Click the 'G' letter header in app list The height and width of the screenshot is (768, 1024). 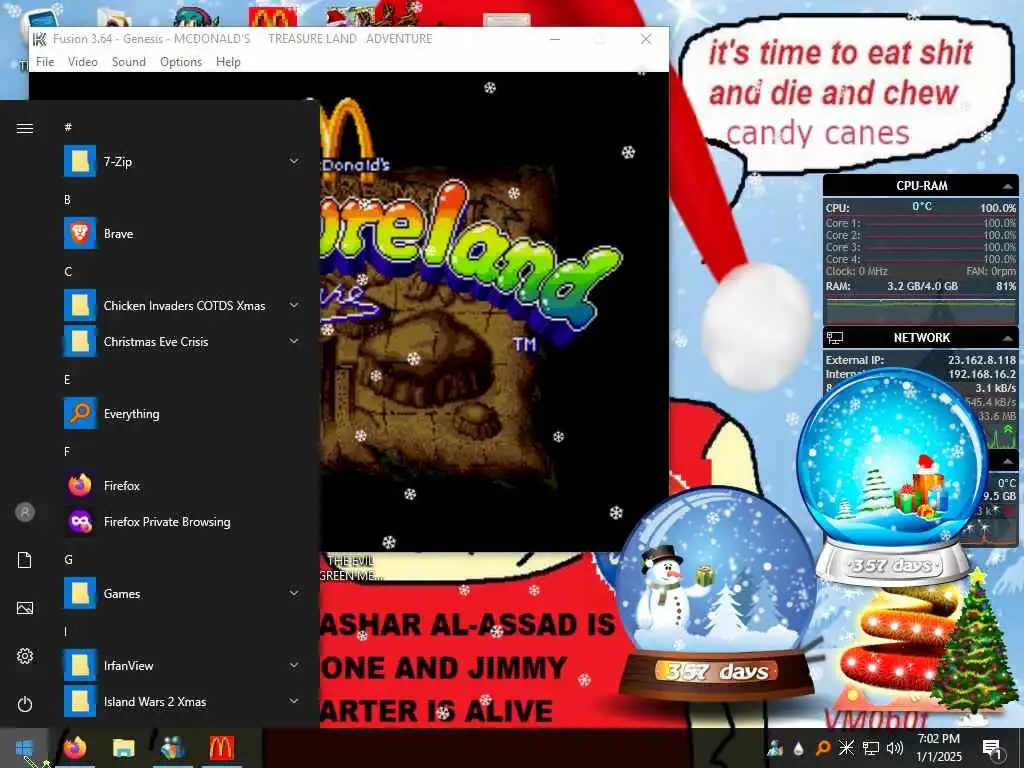pos(69,560)
